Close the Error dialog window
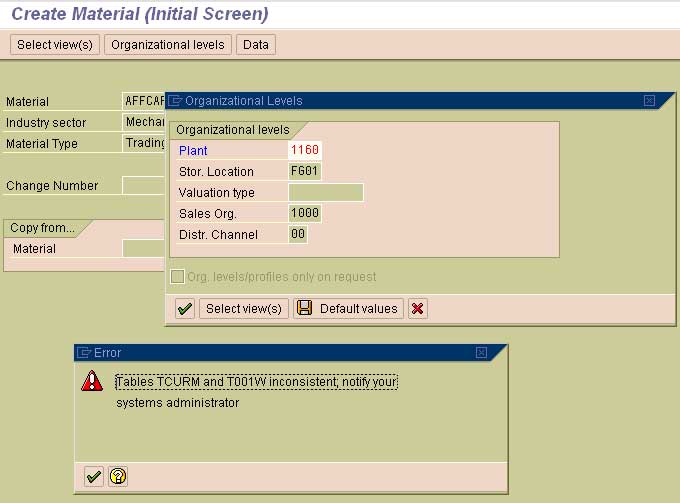The image size is (680, 503). coord(481,353)
